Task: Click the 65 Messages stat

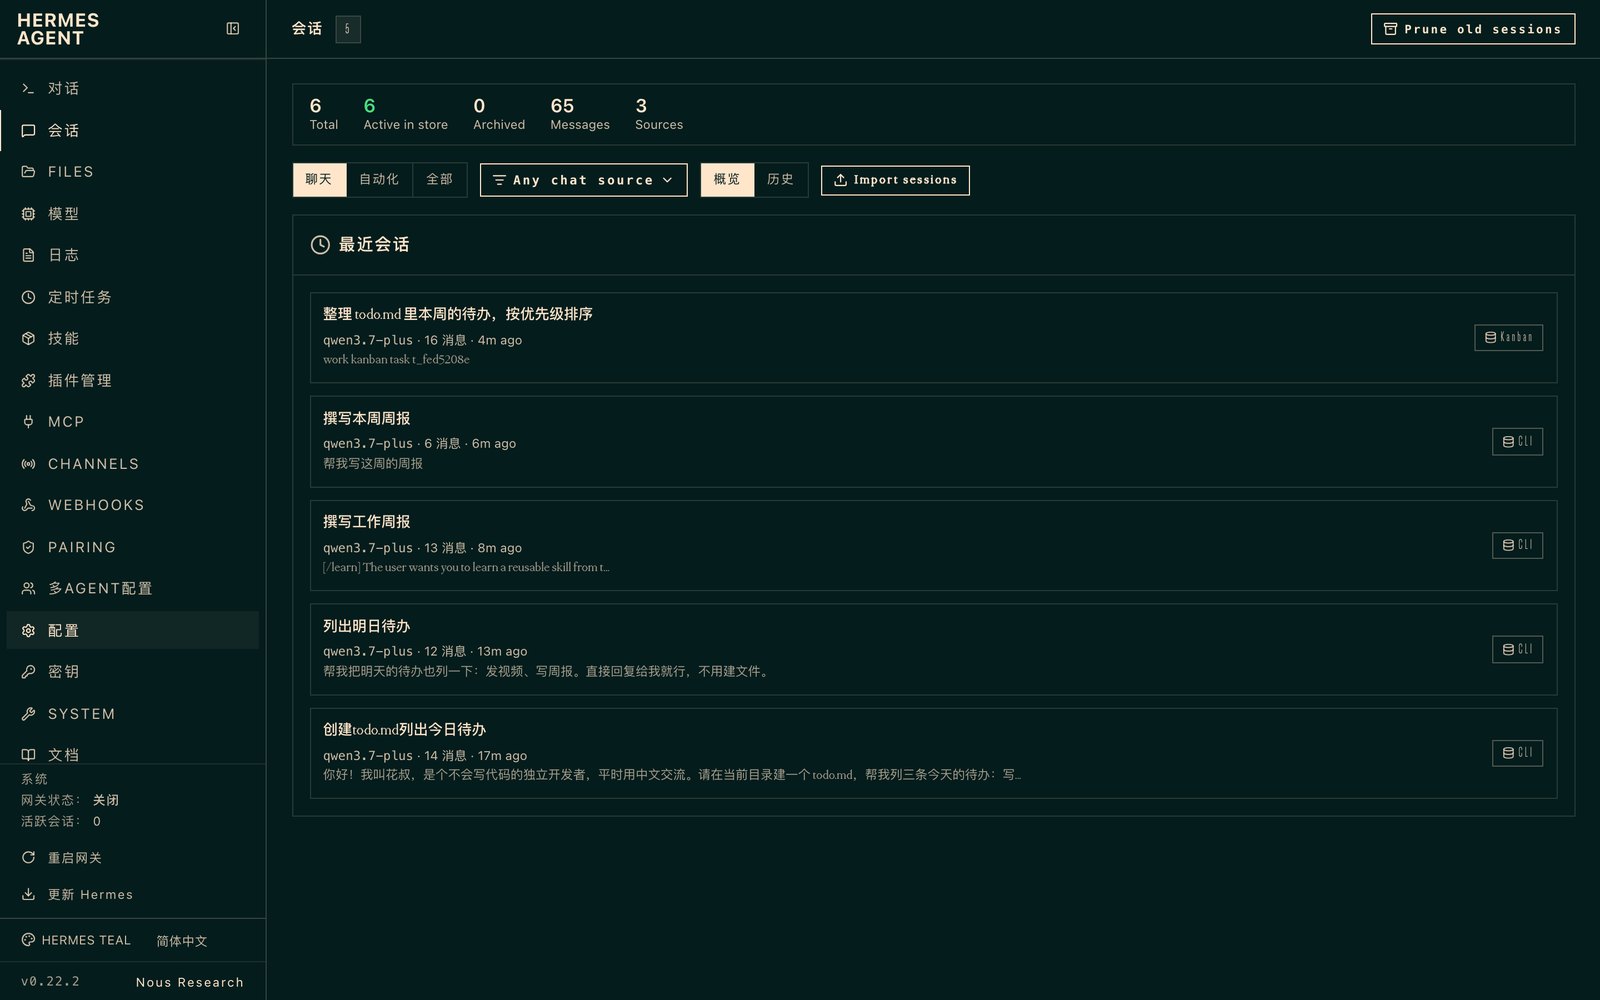Action: (x=579, y=114)
